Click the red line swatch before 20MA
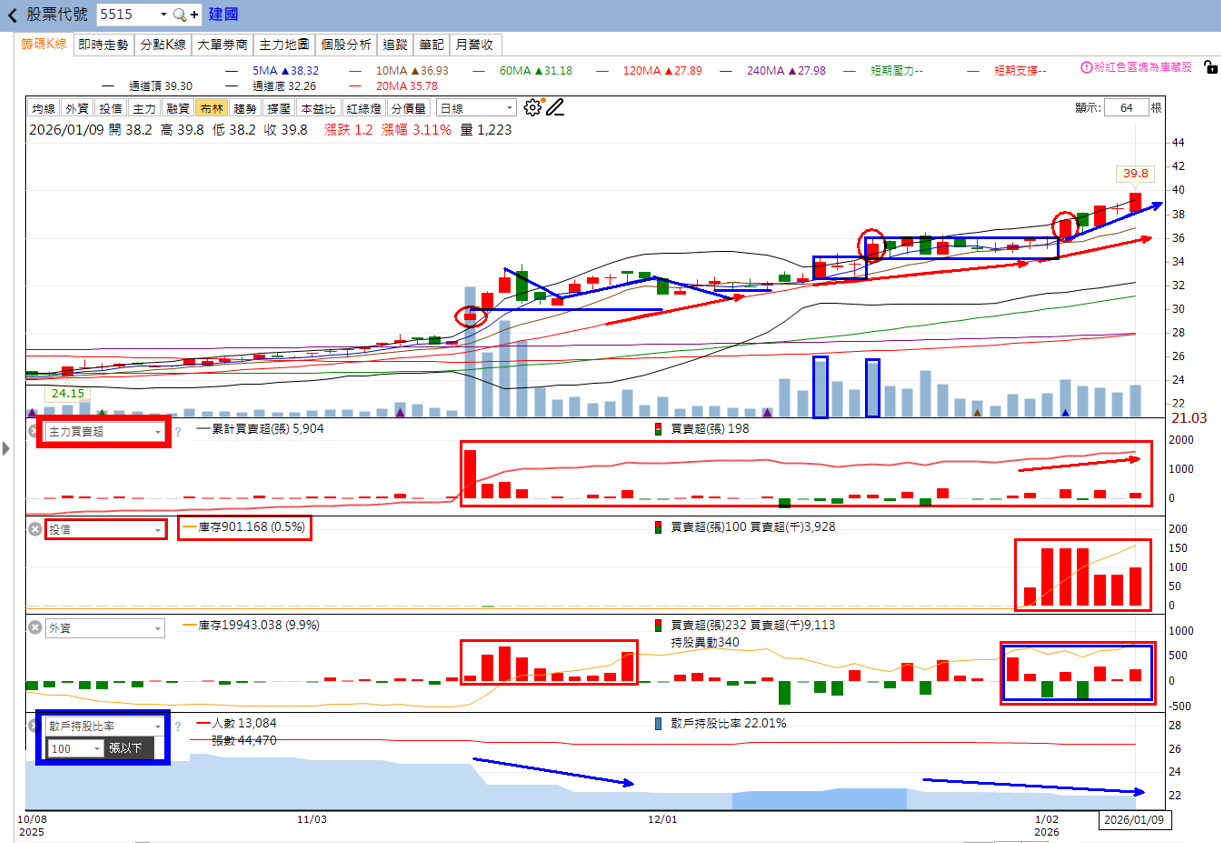The image size is (1221, 843). [355, 87]
